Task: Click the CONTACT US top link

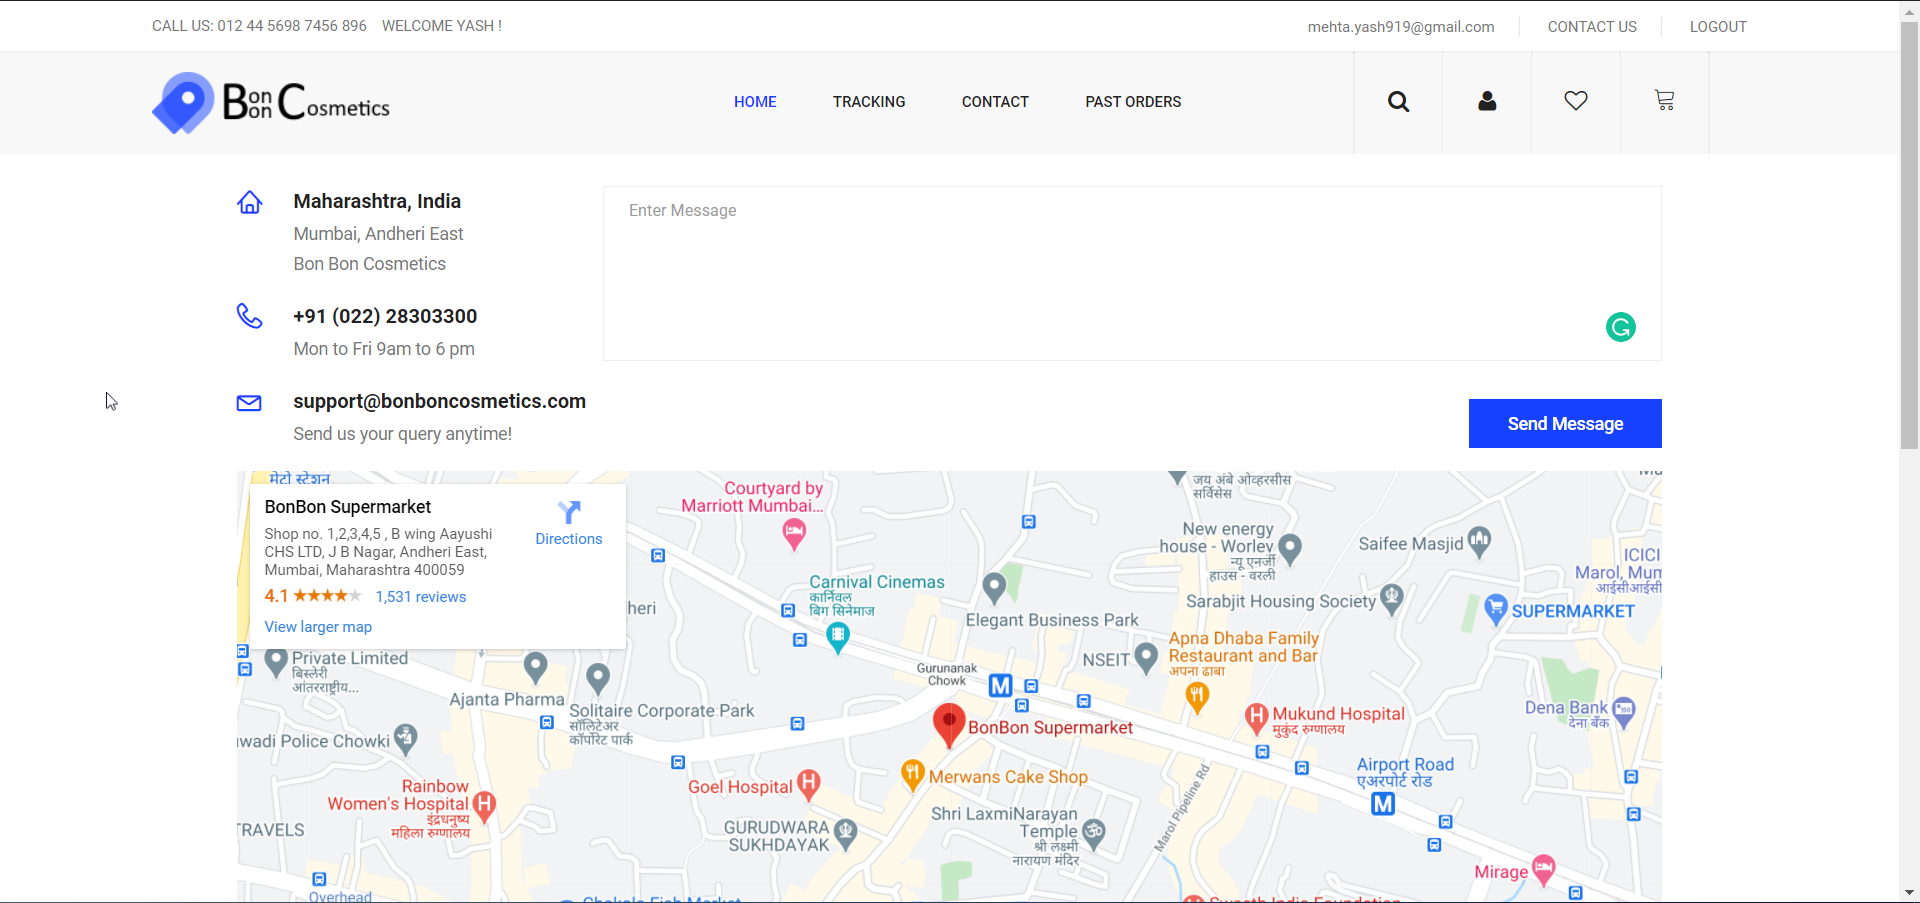Action: pos(1592,27)
